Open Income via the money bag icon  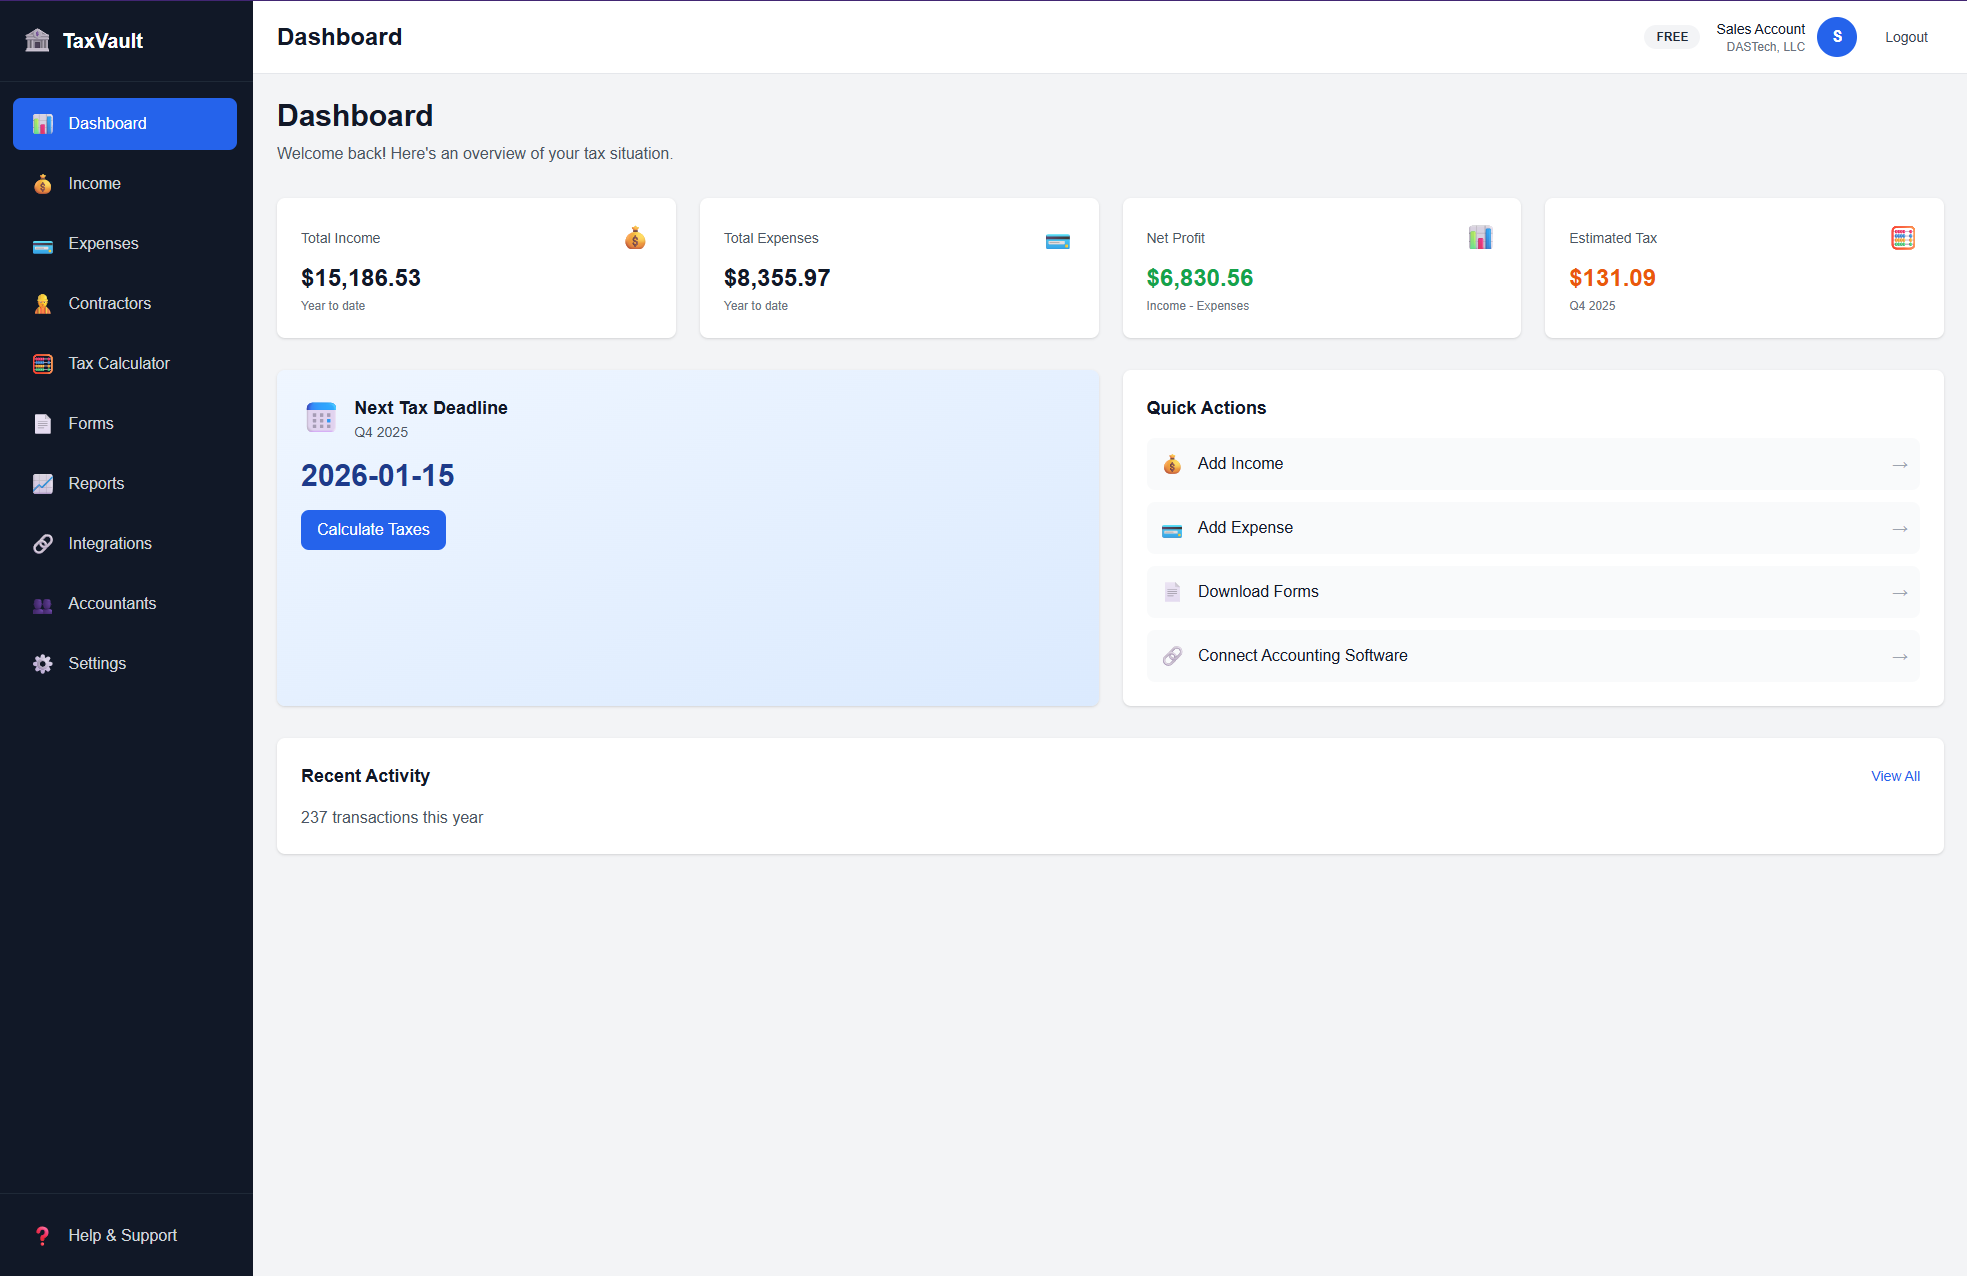tap(43, 183)
